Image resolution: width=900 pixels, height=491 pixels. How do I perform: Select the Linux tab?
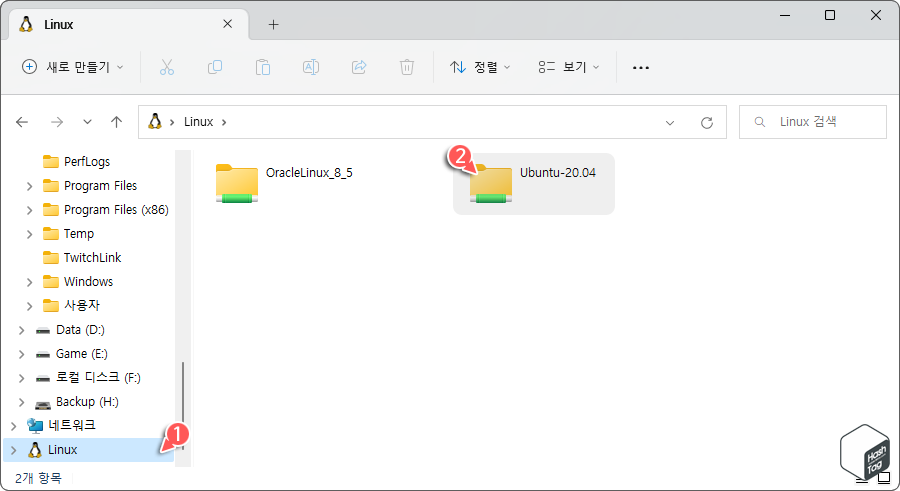point(129,24)
